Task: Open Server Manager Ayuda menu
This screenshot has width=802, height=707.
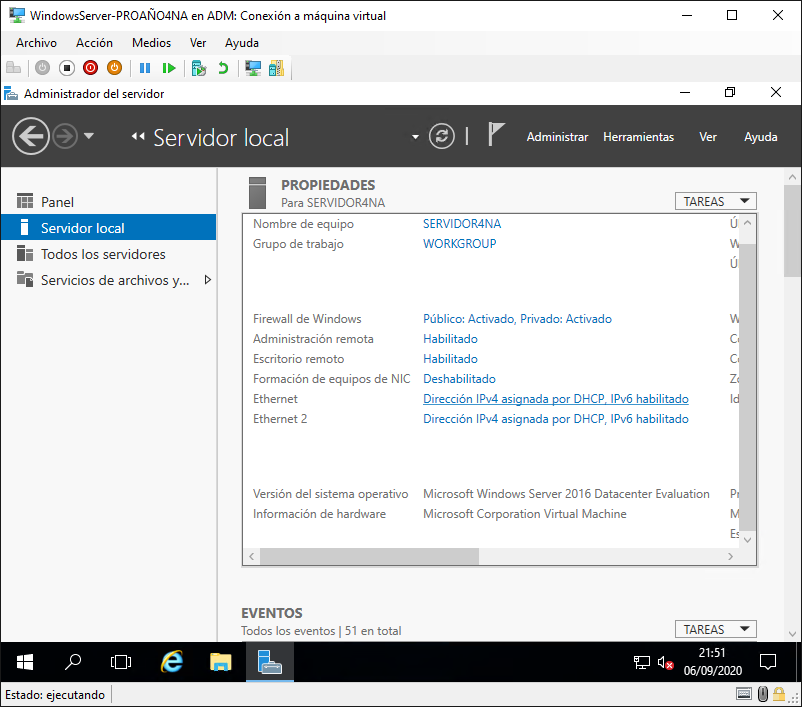Action: (761, 137)
